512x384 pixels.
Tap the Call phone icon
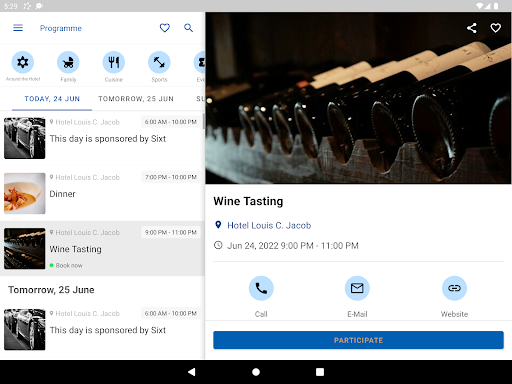(x=261, y=288)
